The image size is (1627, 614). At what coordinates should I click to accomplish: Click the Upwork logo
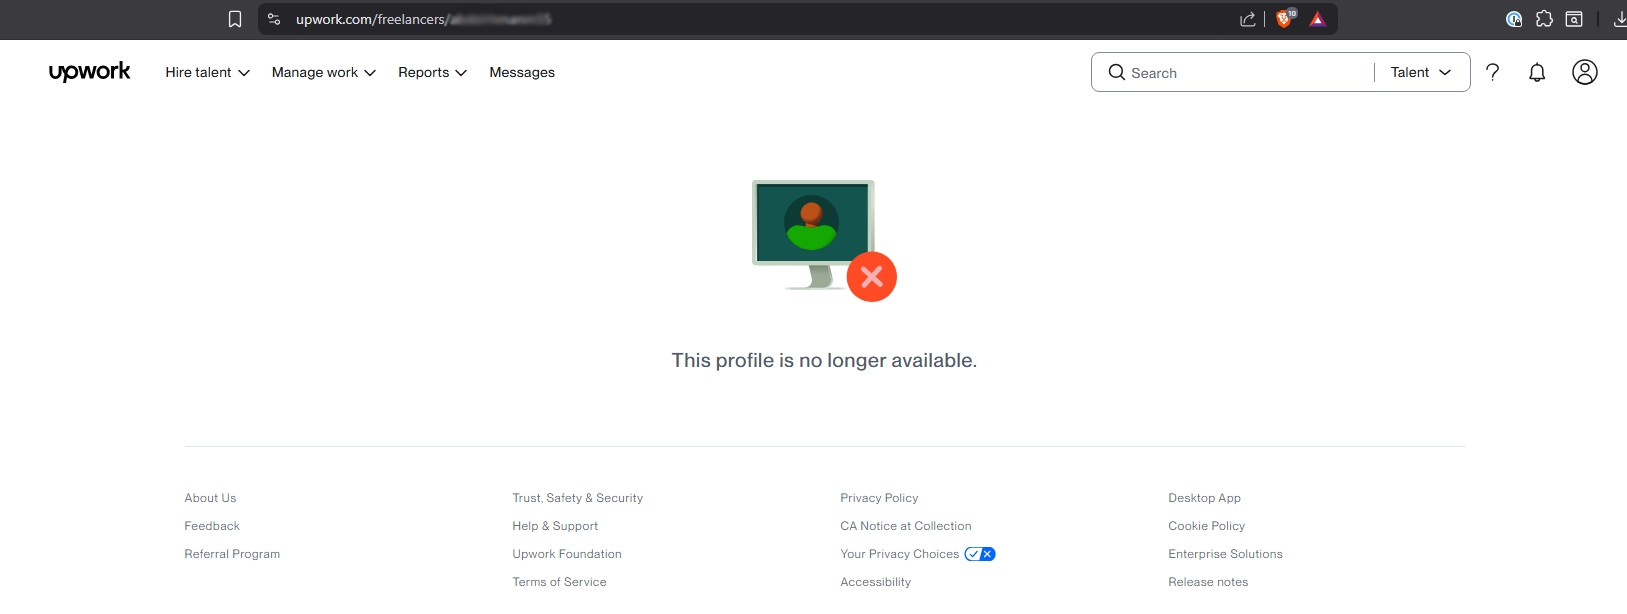[90, 71]
